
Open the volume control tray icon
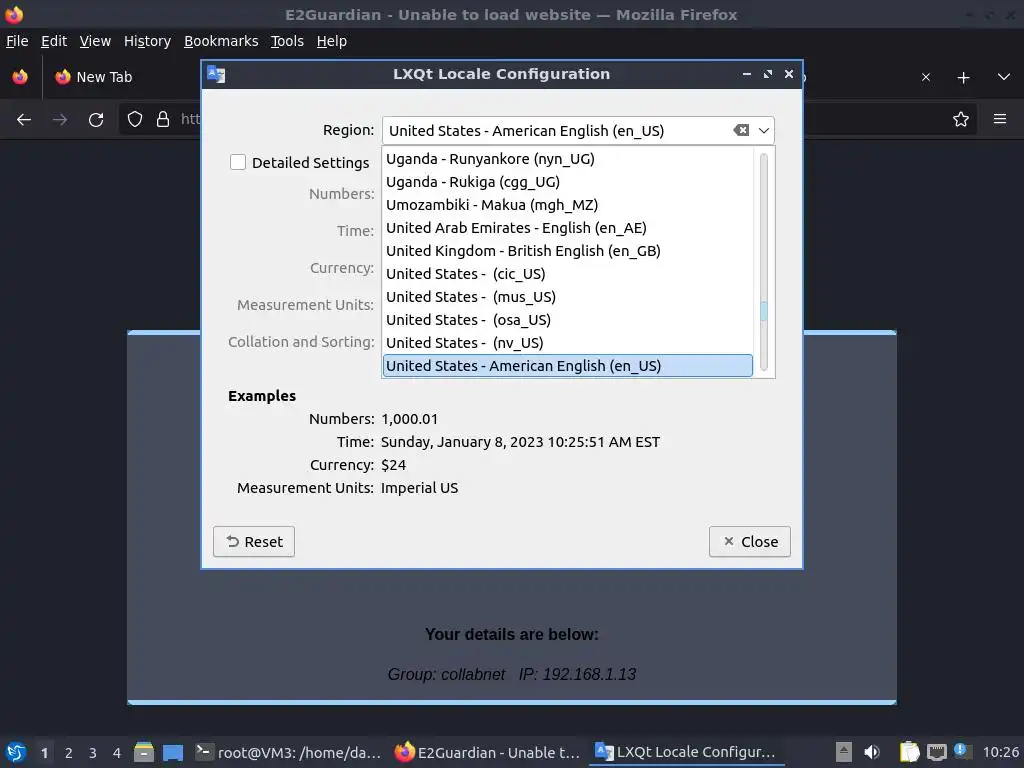tap(872, 752)
